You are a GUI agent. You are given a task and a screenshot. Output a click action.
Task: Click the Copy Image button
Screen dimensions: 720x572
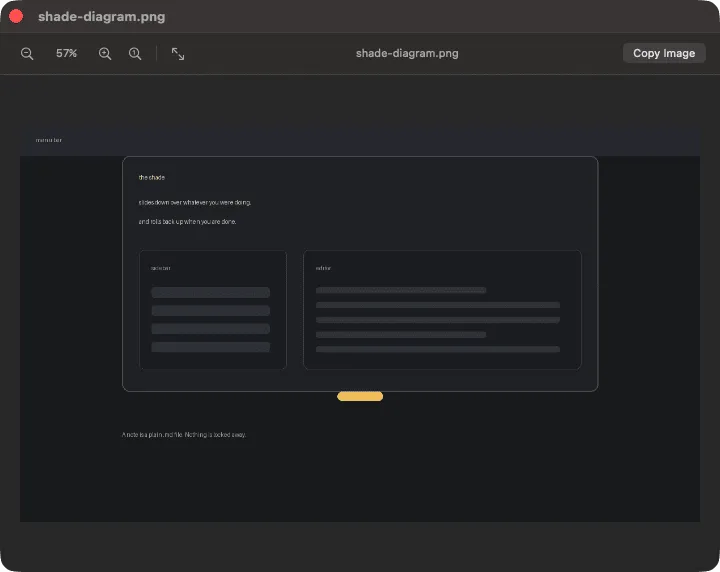(x=664, y=53)
